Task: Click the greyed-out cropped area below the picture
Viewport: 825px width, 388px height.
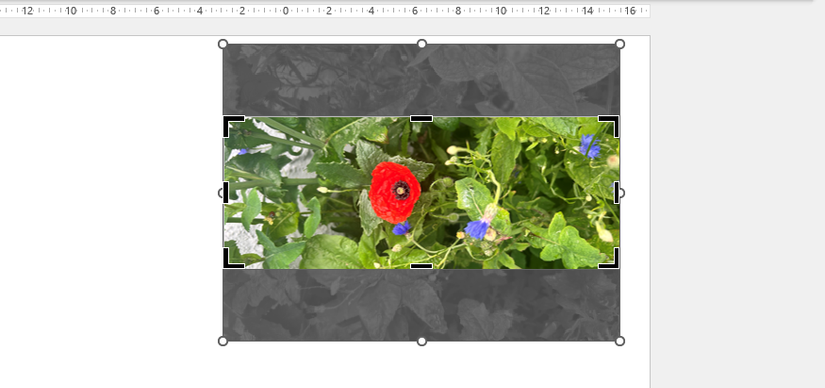Action: click(x=421, y=305)
